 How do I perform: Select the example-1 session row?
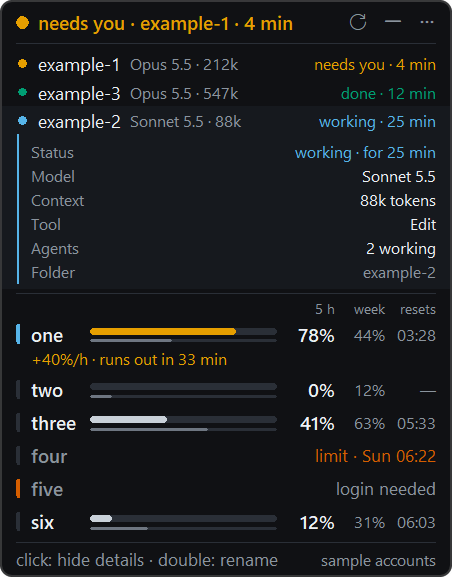click(226, 65)
